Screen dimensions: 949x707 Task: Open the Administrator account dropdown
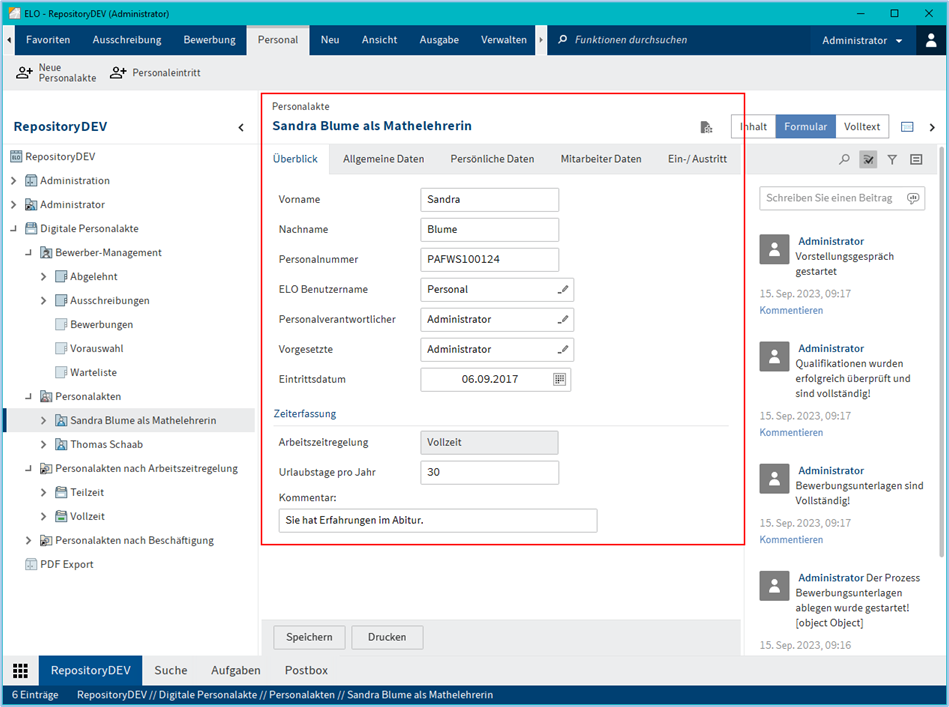point(862,40)
